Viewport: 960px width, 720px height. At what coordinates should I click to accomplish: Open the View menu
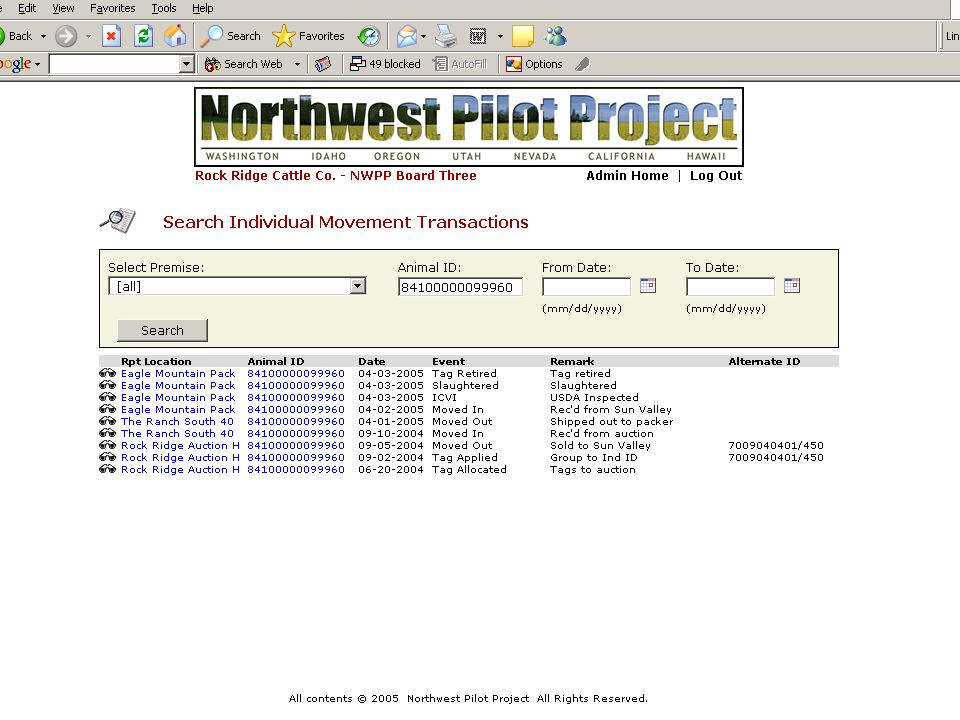point(63,8)
